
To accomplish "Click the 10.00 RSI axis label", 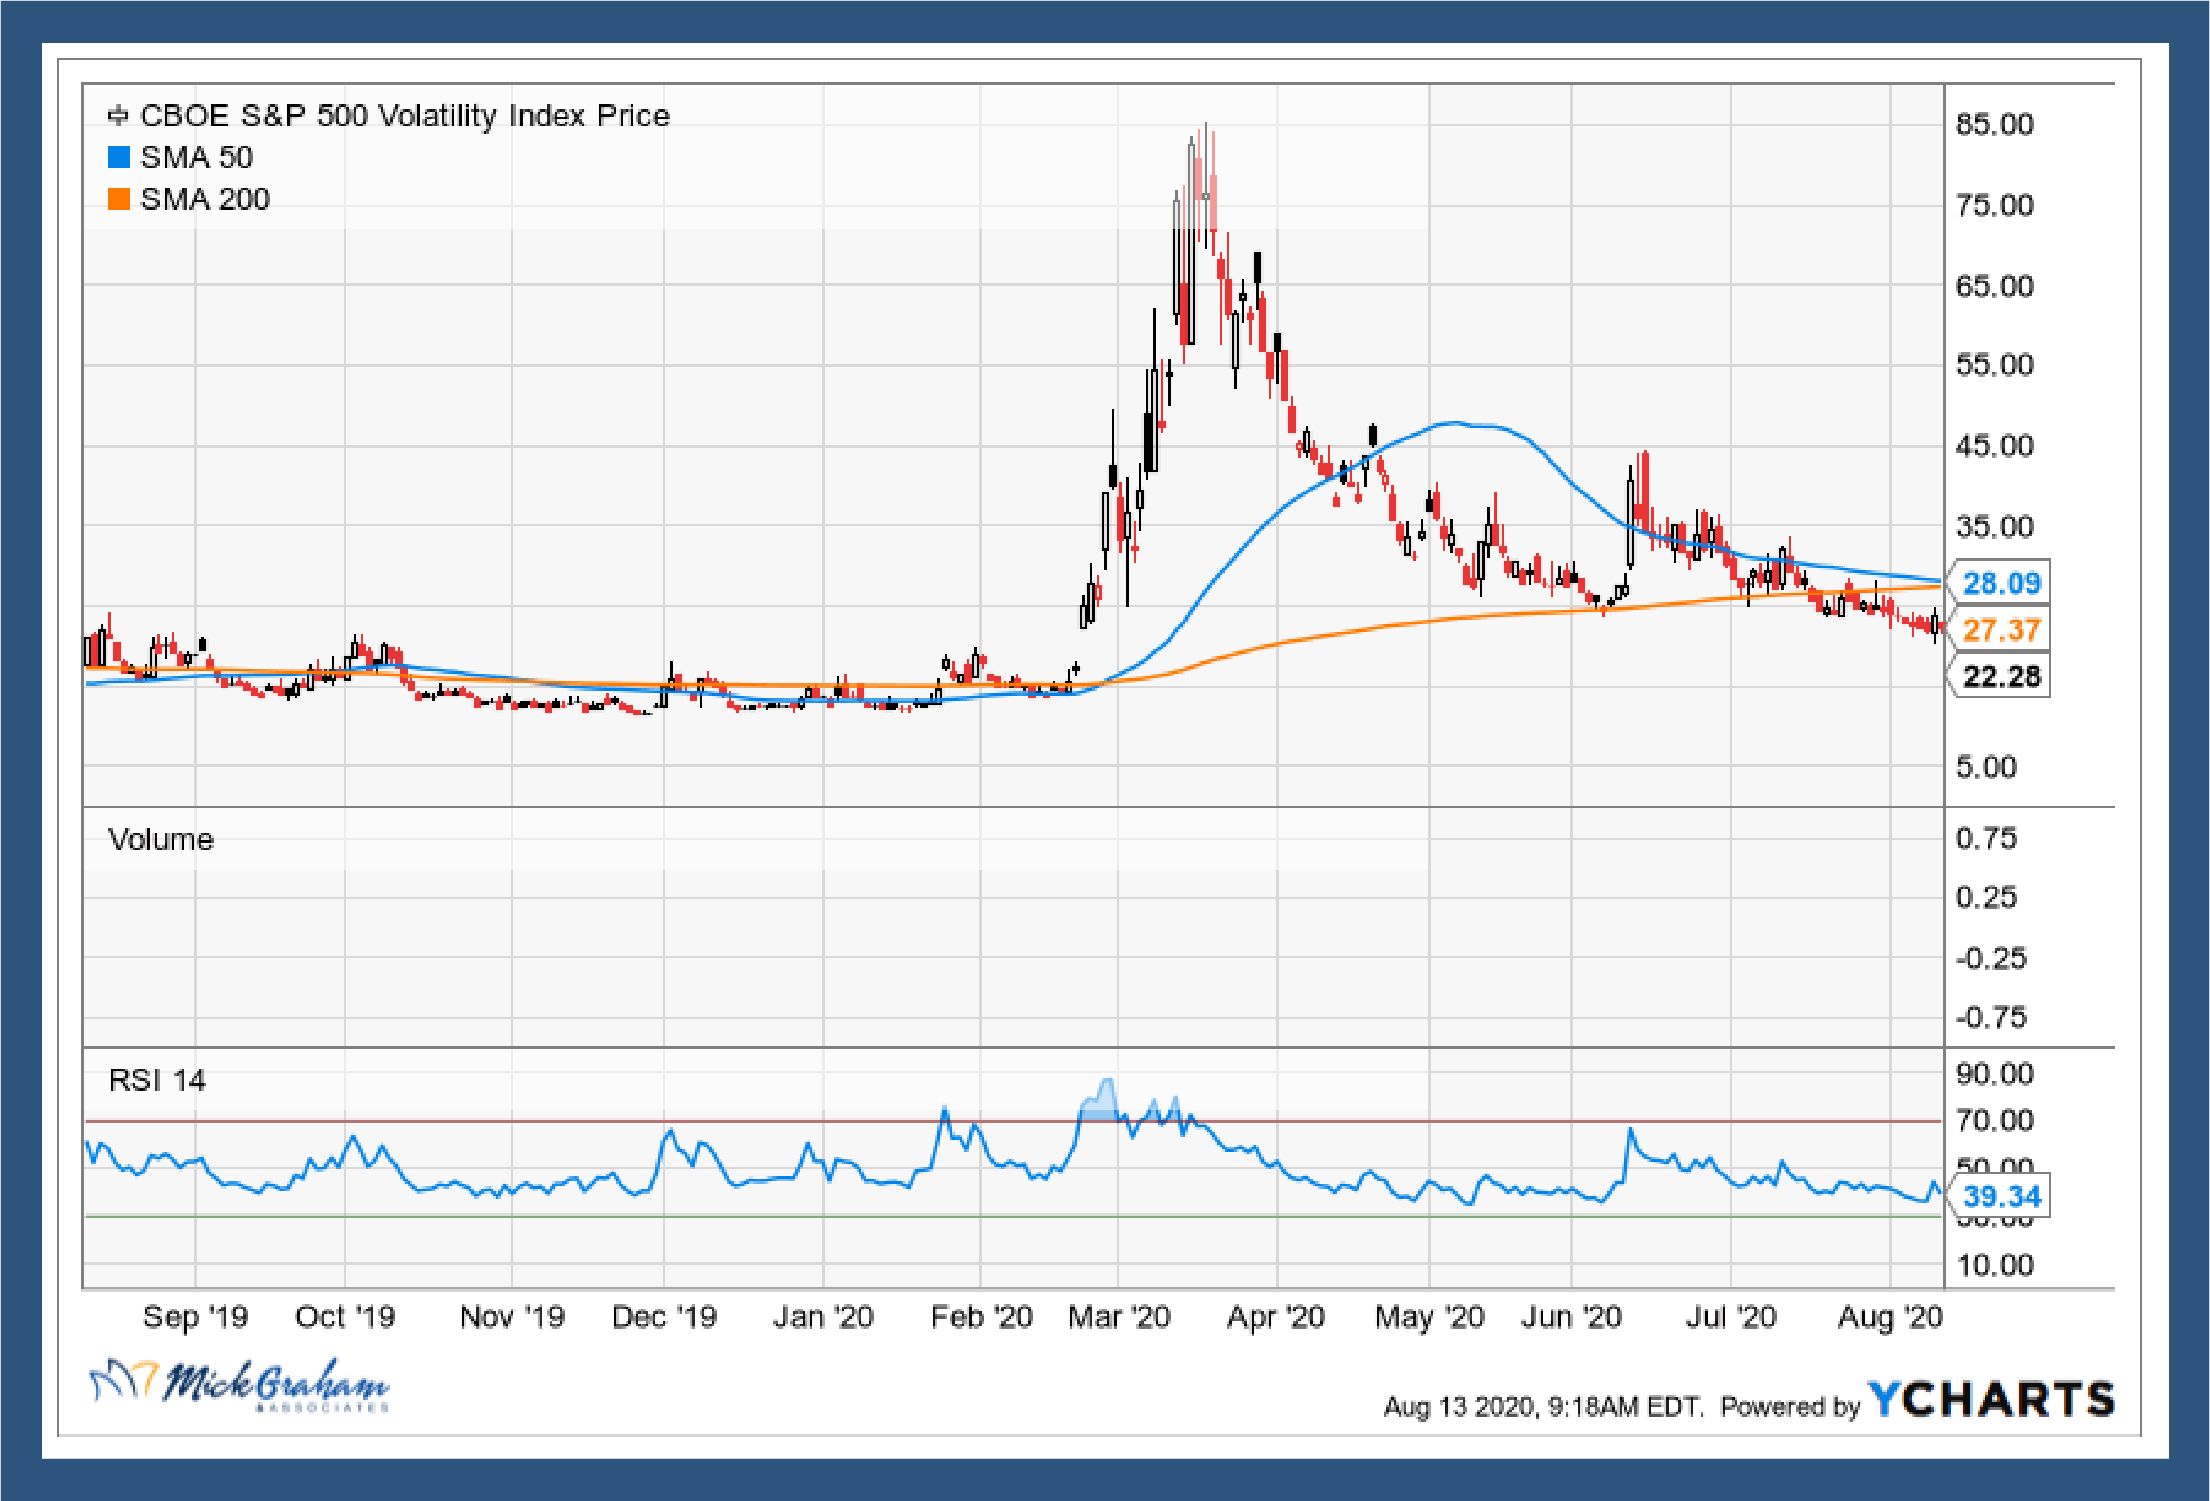I will [x=1995, y=1265].
